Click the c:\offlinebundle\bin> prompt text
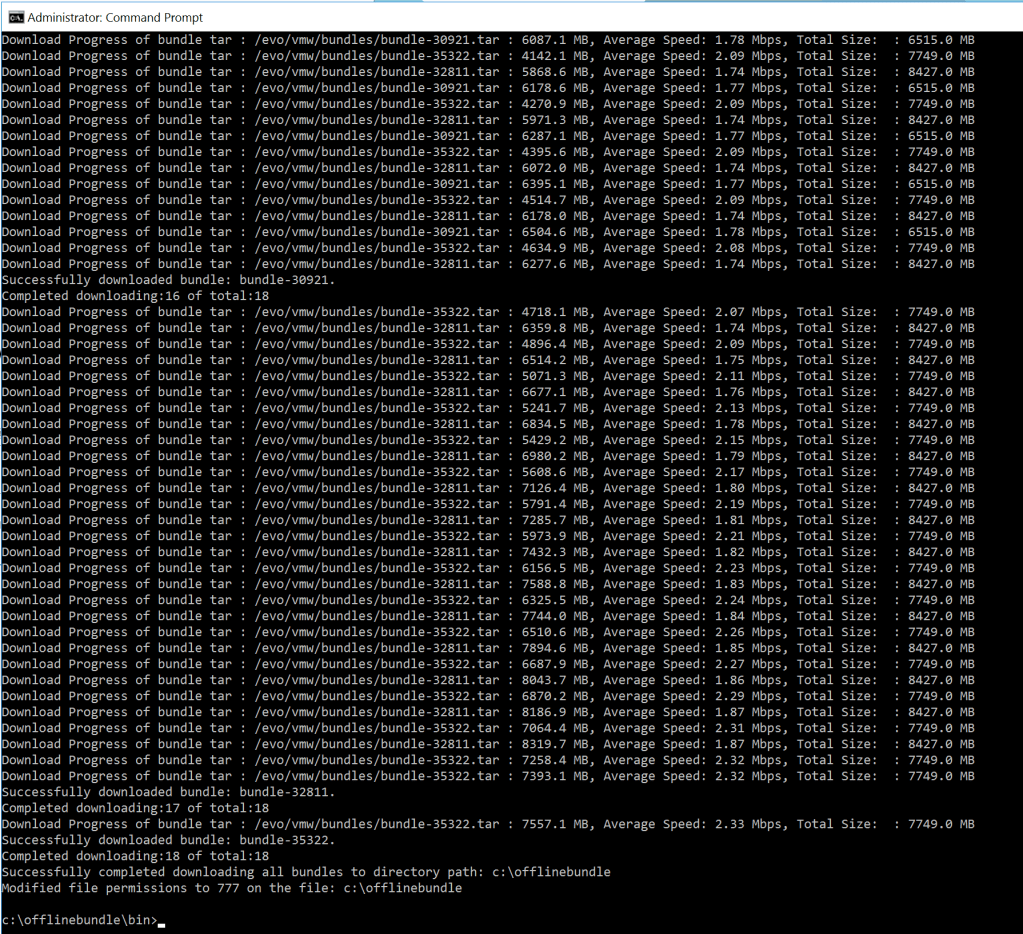The image size is (1023, 934). coord(79,920)
